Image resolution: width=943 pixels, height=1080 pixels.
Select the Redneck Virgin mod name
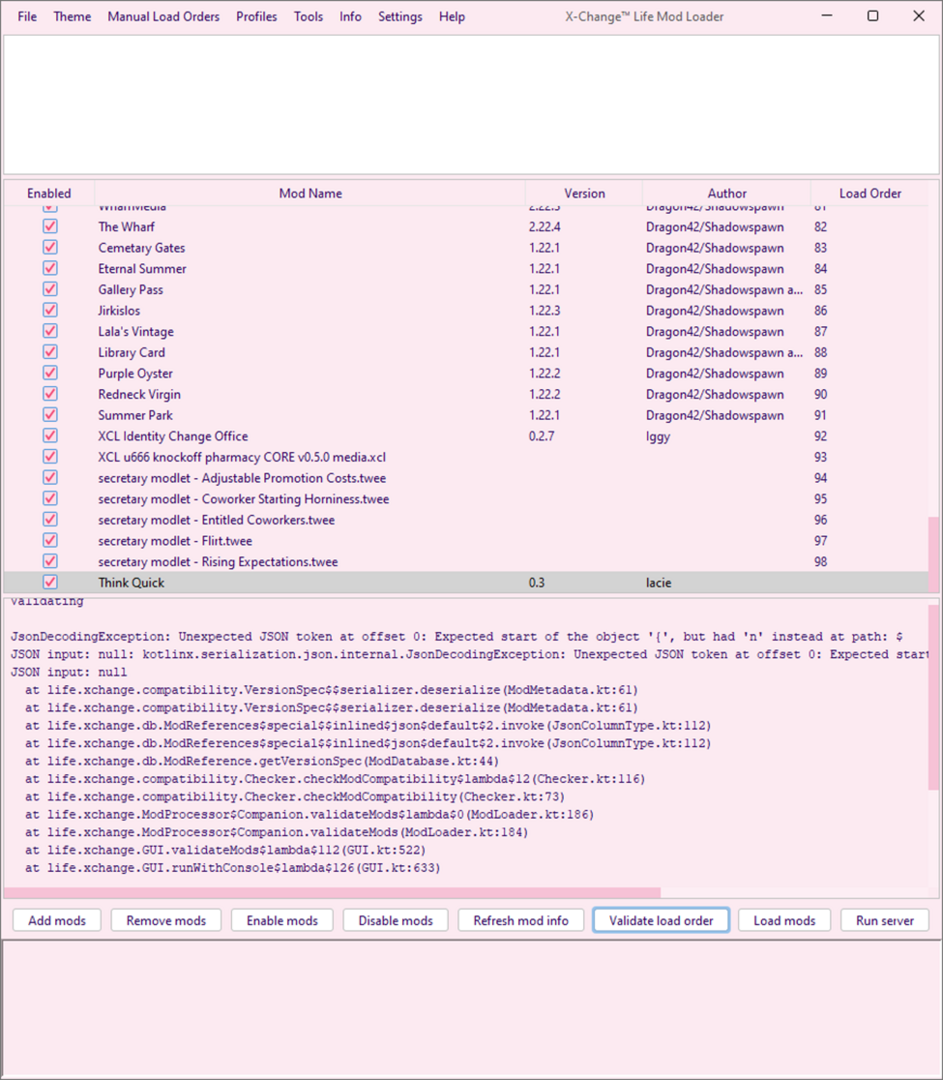tap(139, 395)
